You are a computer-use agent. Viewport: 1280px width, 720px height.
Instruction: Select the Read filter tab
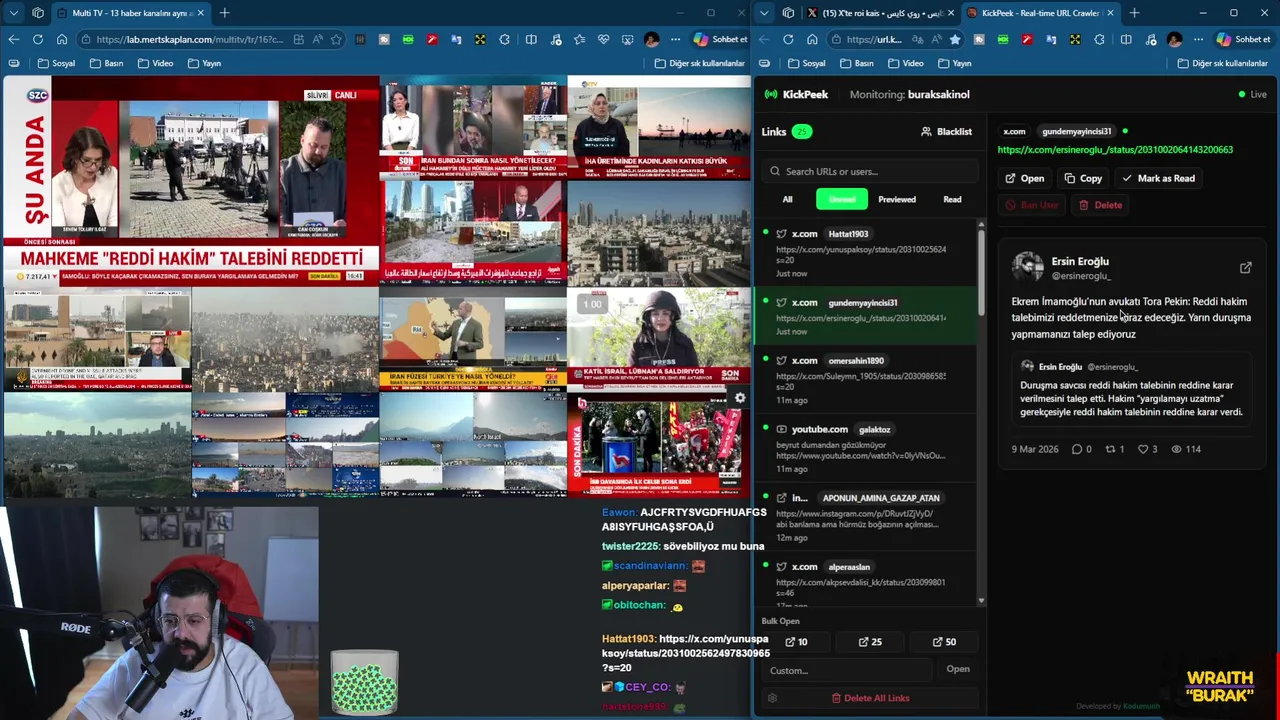coord(952,199)
